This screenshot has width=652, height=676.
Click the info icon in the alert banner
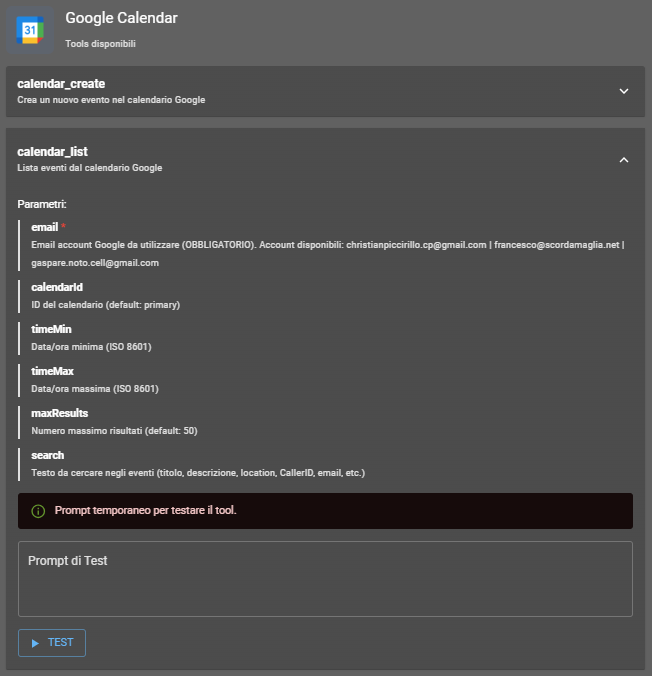38,511
